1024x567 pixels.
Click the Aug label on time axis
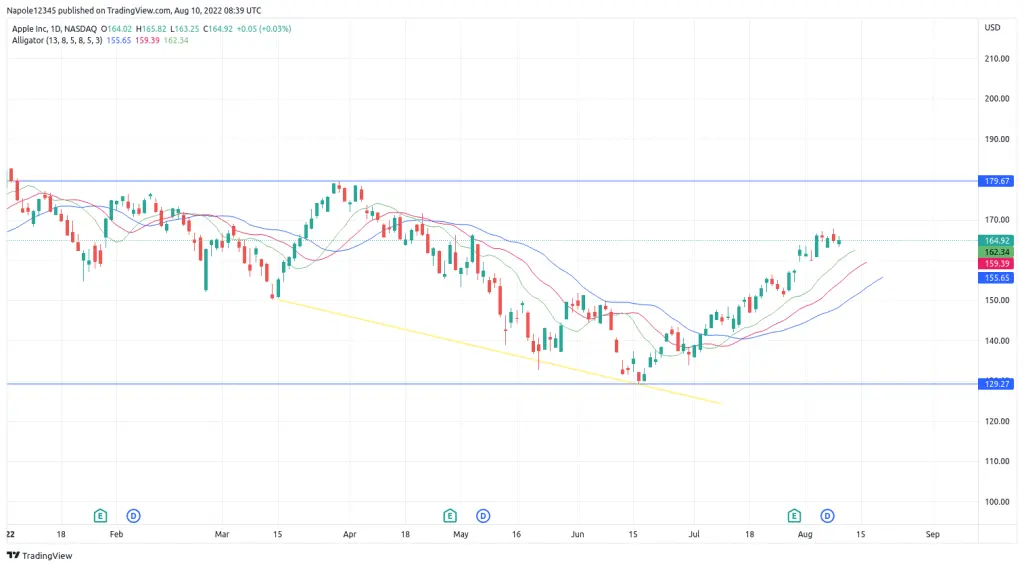[805, 534]
